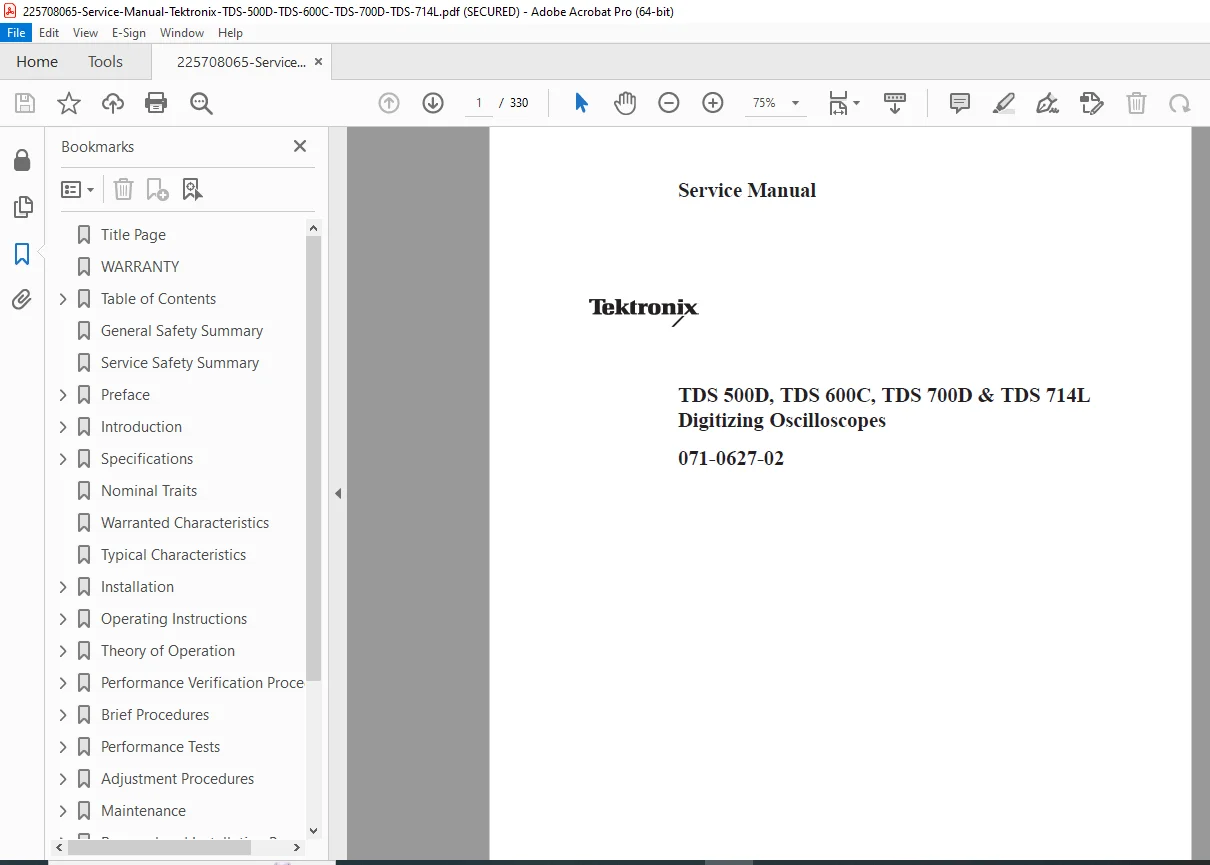Go to next page arrow
The image size is (1210, 865).
click(433, 103)
